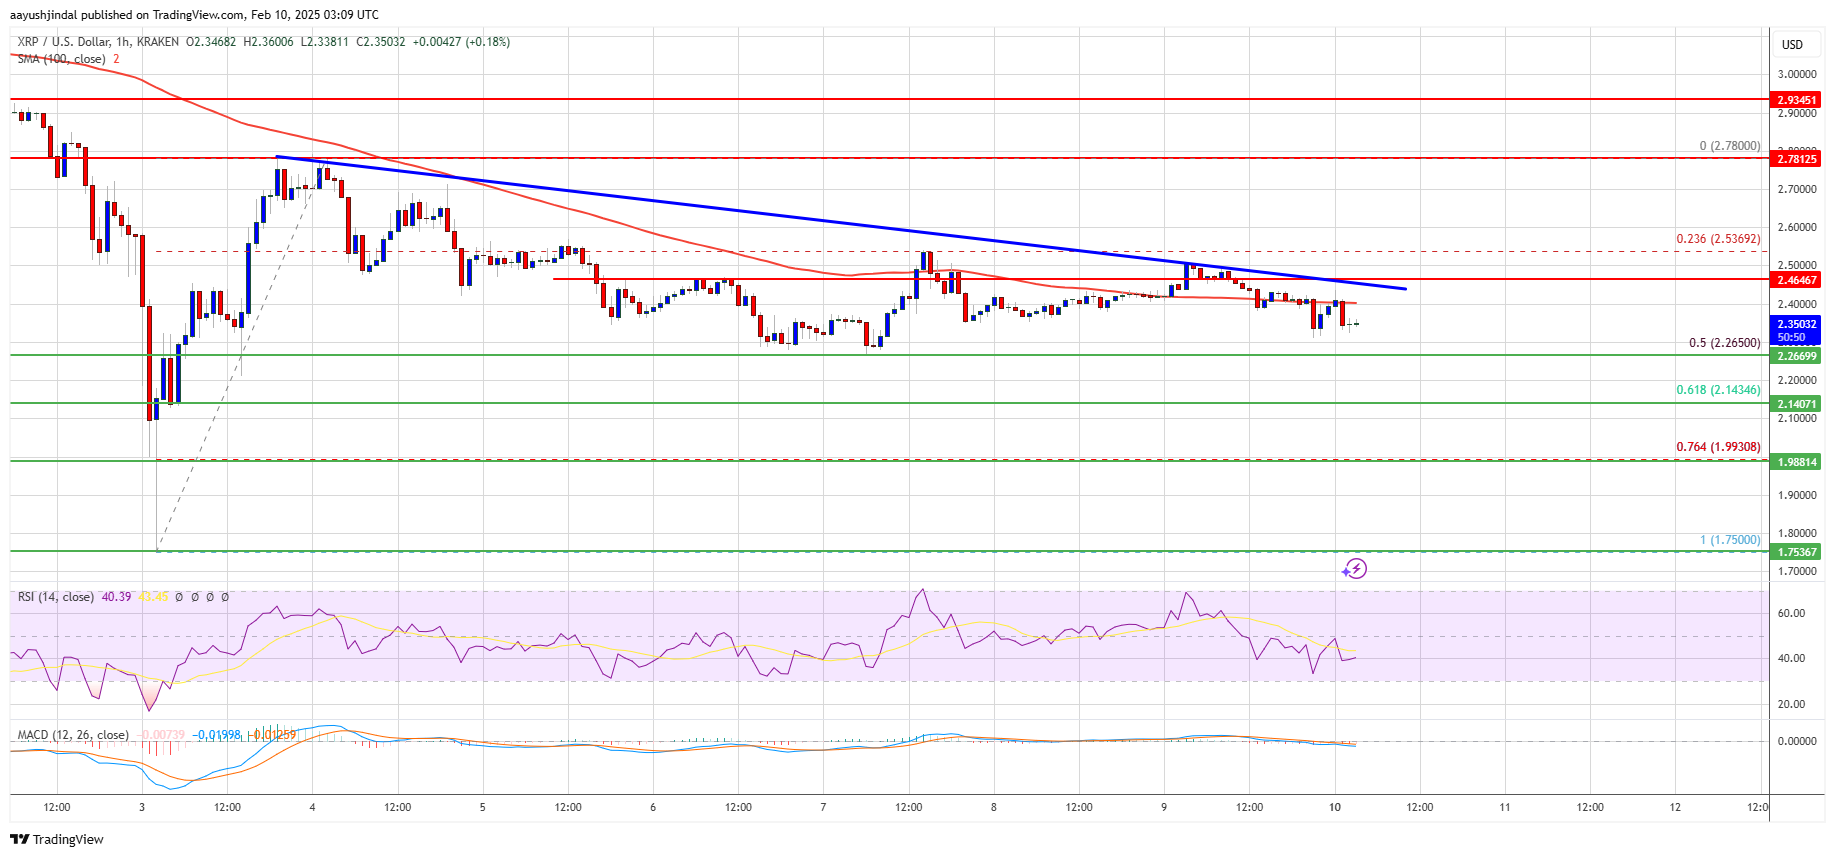Click the green 2.26699 support price tag
Viewport: 1835px width, 857px height.
click(x=1796, y=356)
